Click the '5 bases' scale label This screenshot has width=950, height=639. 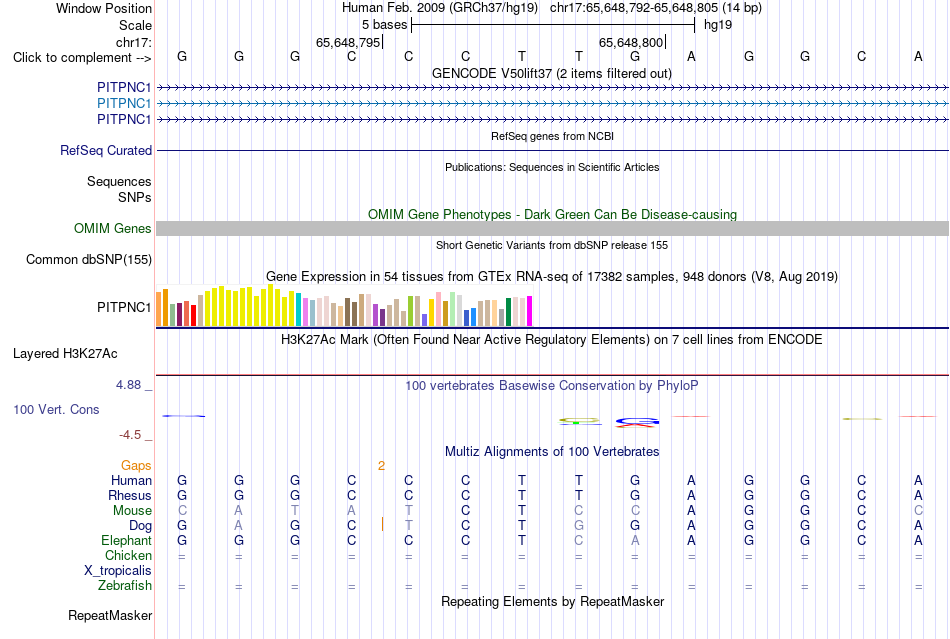tap(384, 25)
